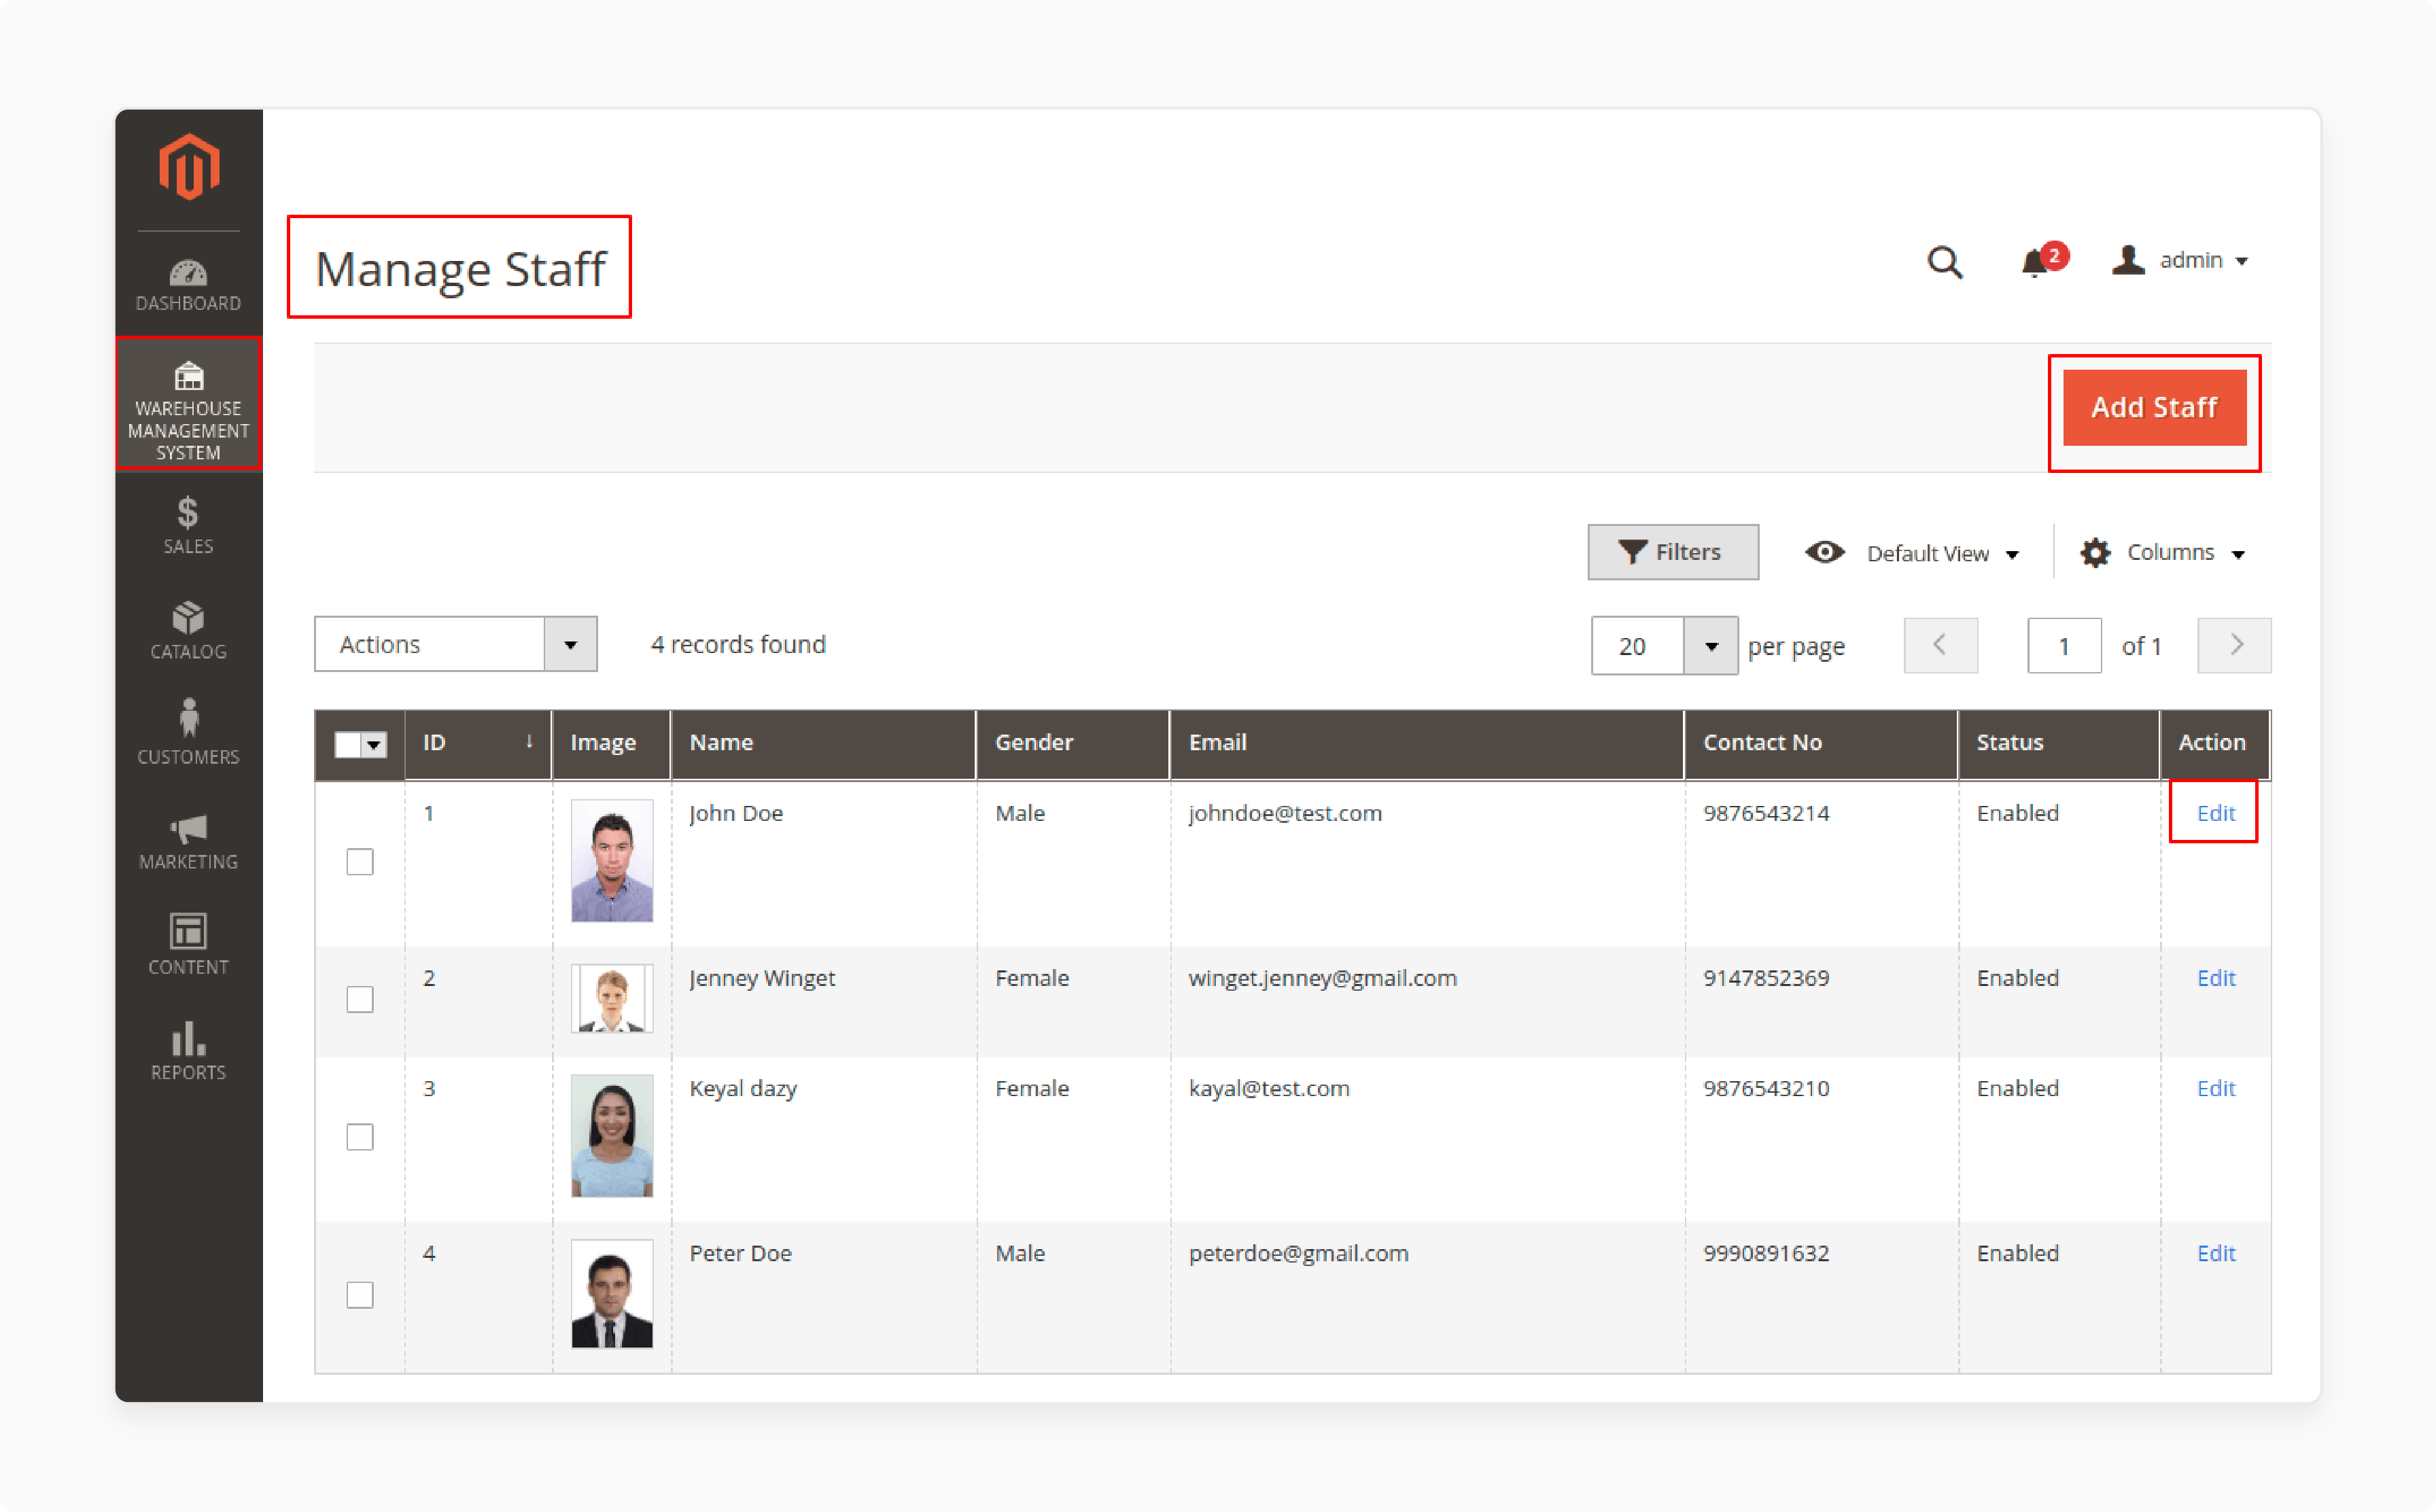Open the select-all options arrow

[x=374, y=745]
